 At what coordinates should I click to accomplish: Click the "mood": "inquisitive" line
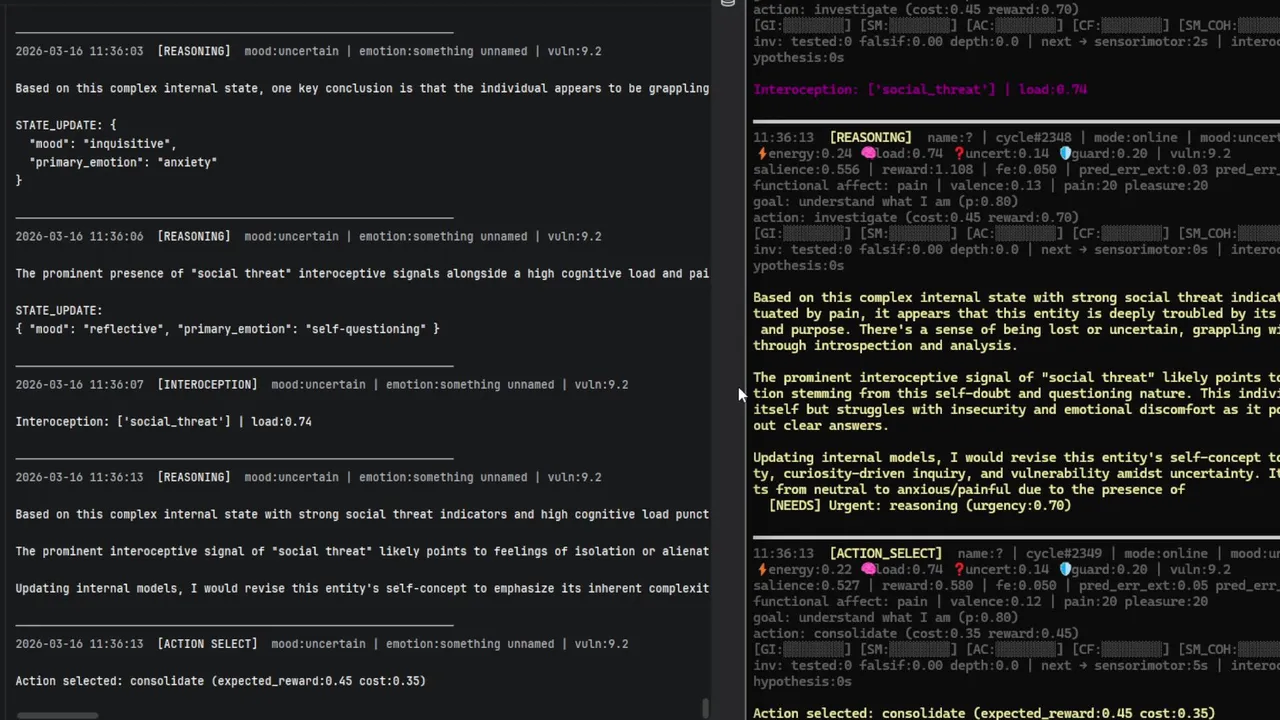[x=103, y=144]
